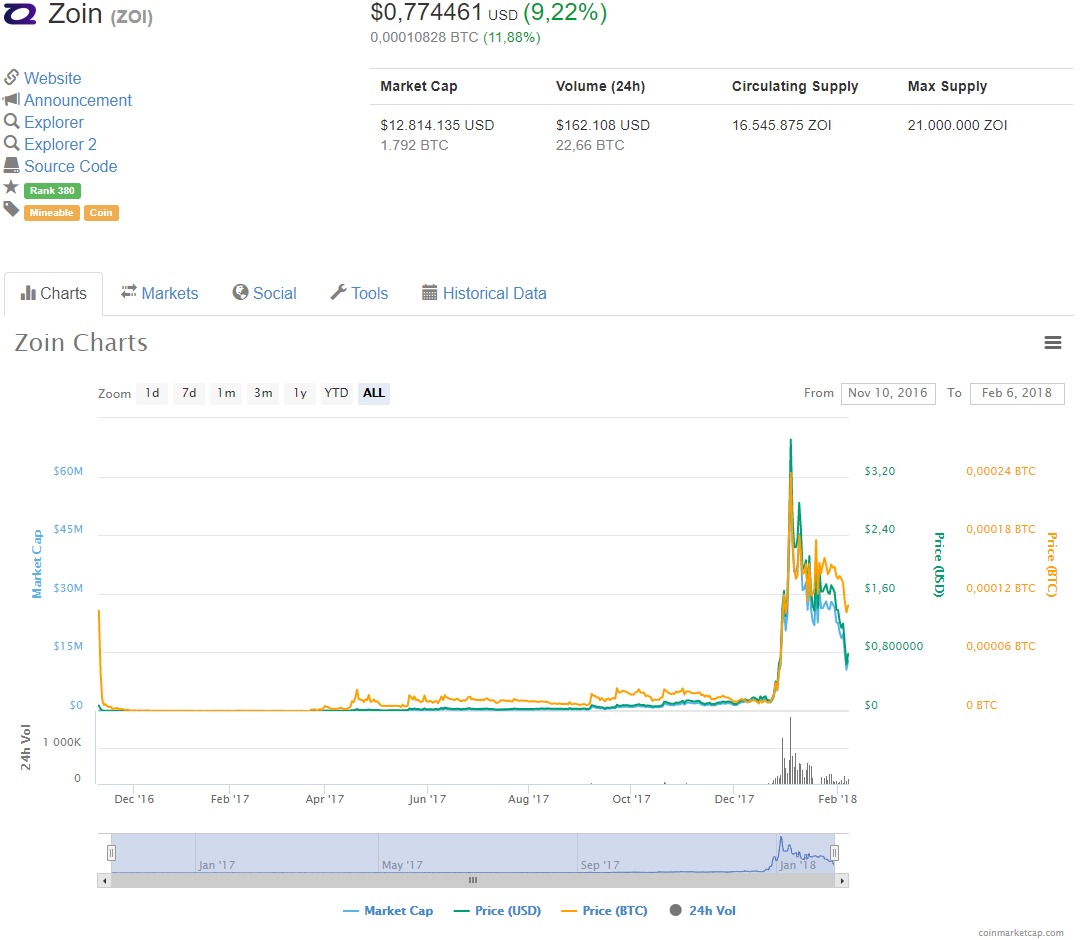Toggle 24h Vol series in legend
Image resolution: width=1089 pixels, height=940 pixels.
click(702, 911)
